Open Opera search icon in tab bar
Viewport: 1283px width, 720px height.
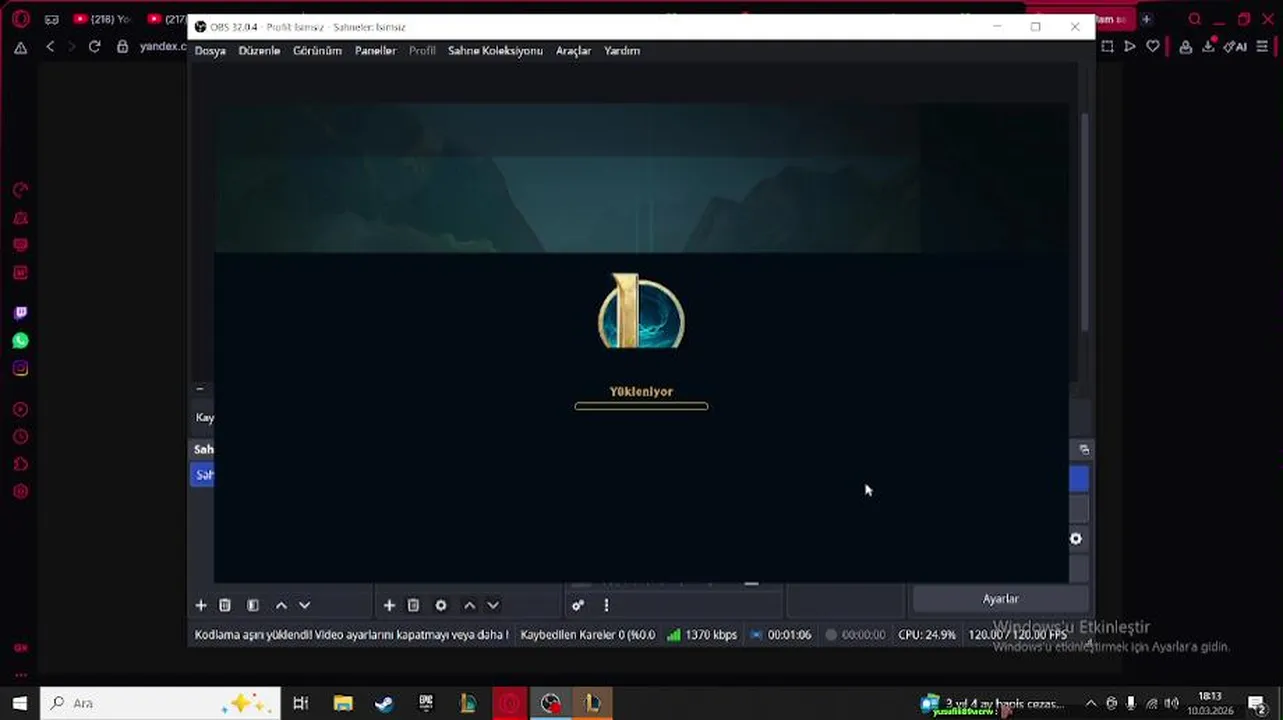tap(1195, 19)
